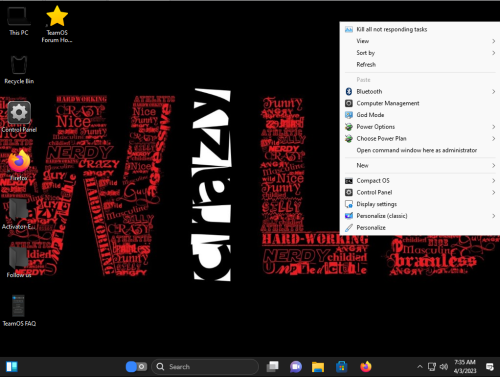Click the God Mode icon in menu
500x377 pixels.
(349, 115)
